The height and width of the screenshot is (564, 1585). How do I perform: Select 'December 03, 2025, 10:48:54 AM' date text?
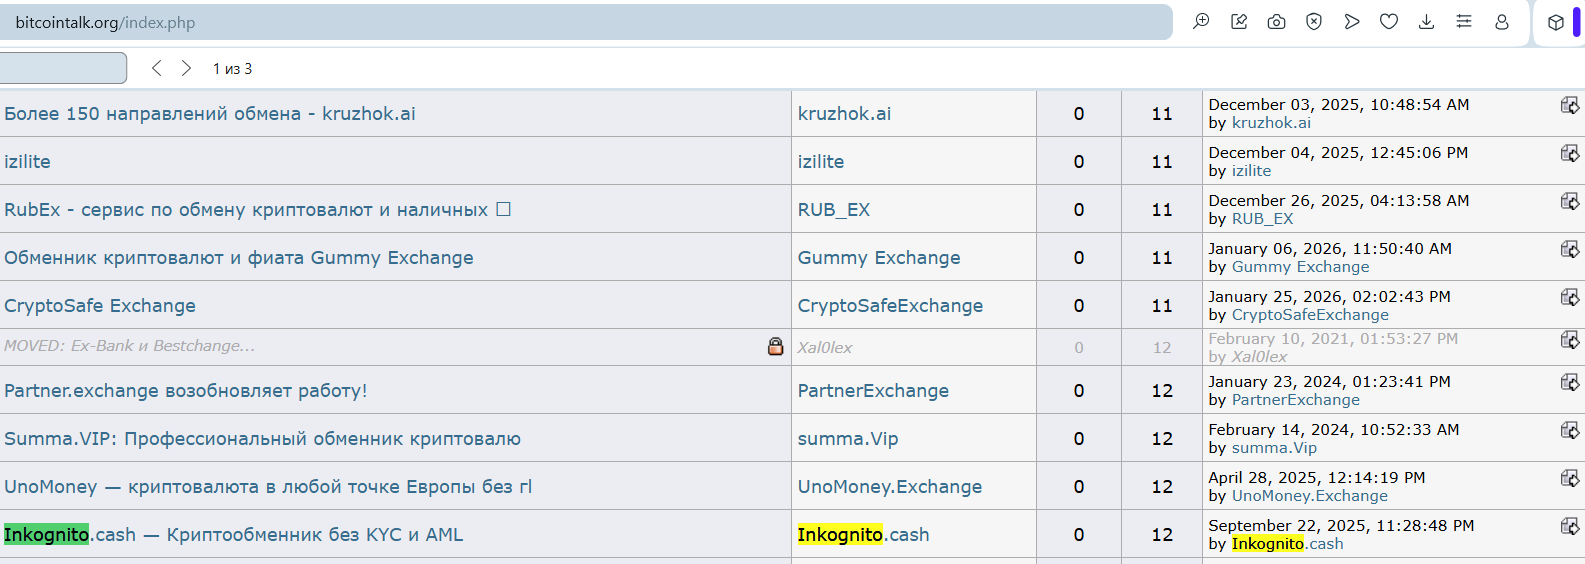coord(1339,104)
